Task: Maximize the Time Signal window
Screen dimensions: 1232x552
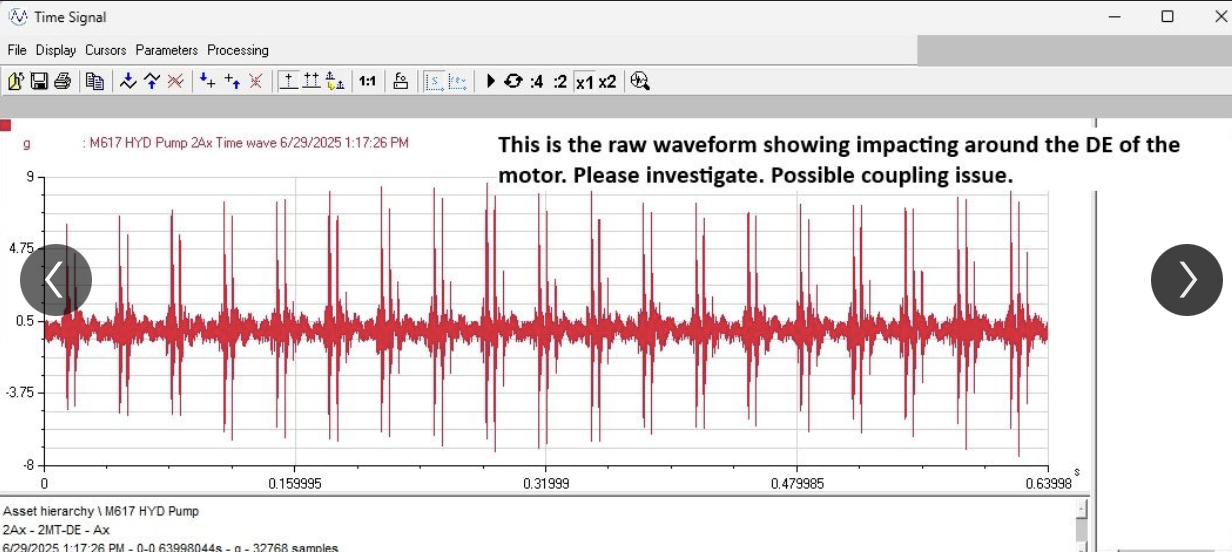Action: click(1167, 17)
